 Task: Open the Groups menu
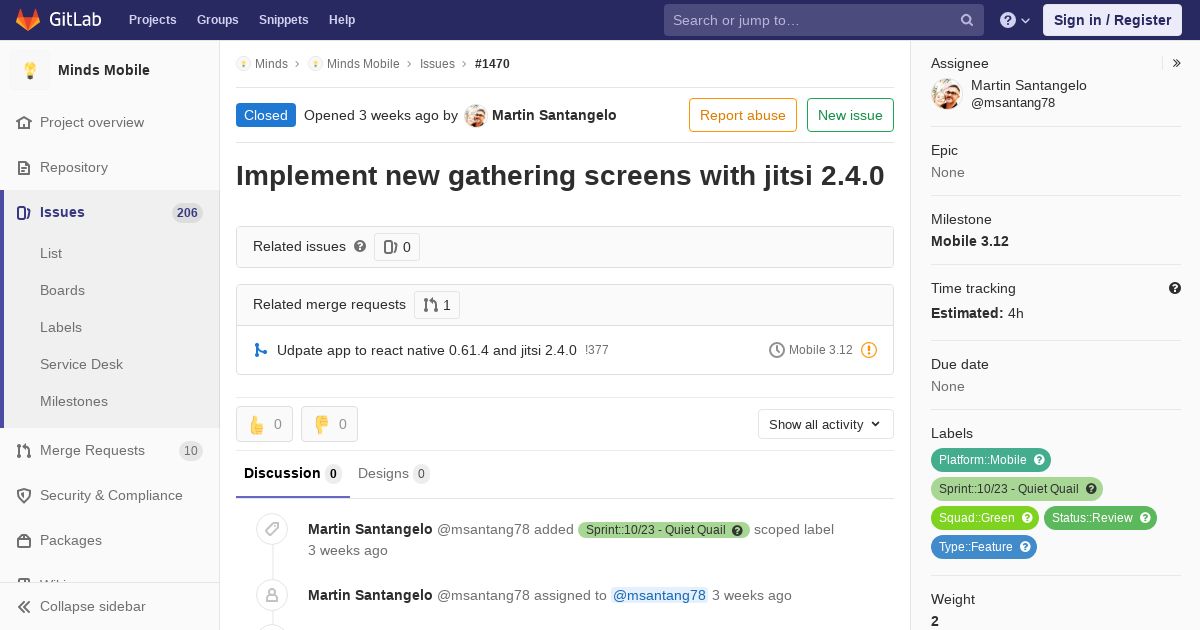pos(217,20)
